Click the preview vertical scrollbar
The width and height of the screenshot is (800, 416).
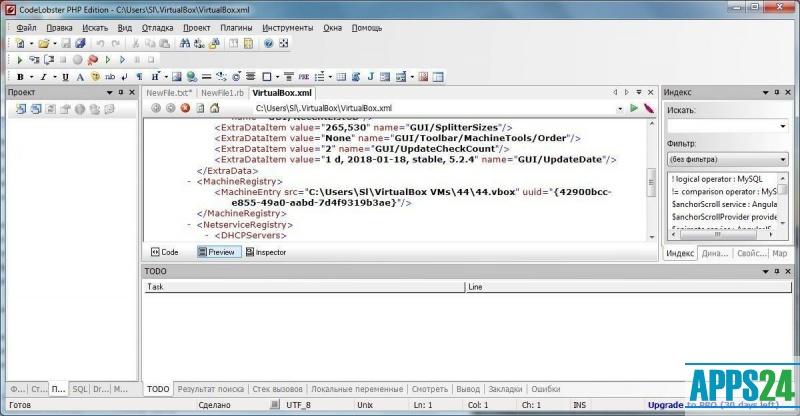tap(652, 180)
